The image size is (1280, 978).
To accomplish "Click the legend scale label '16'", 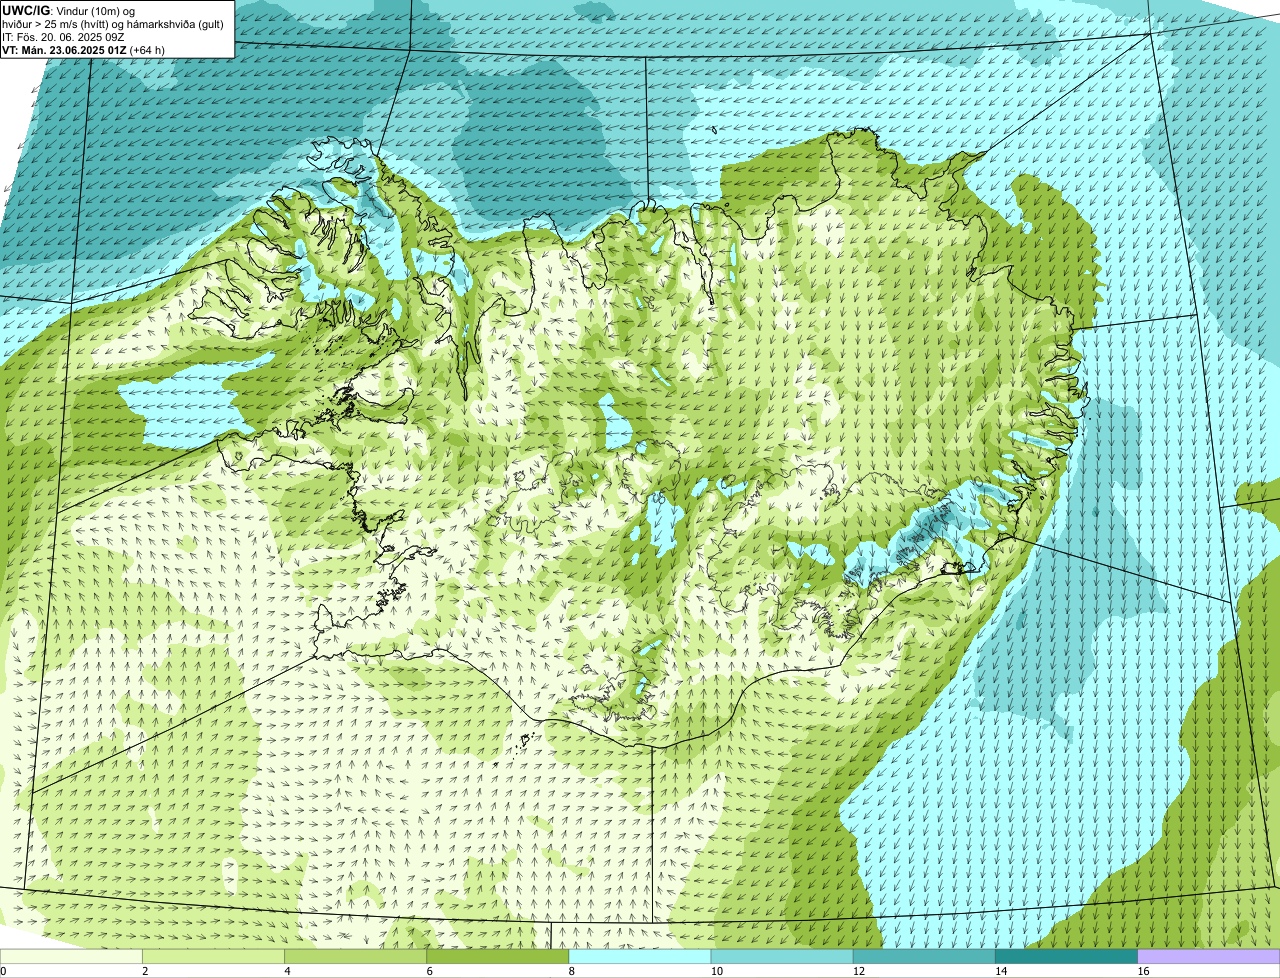I will click(1142, 971).
